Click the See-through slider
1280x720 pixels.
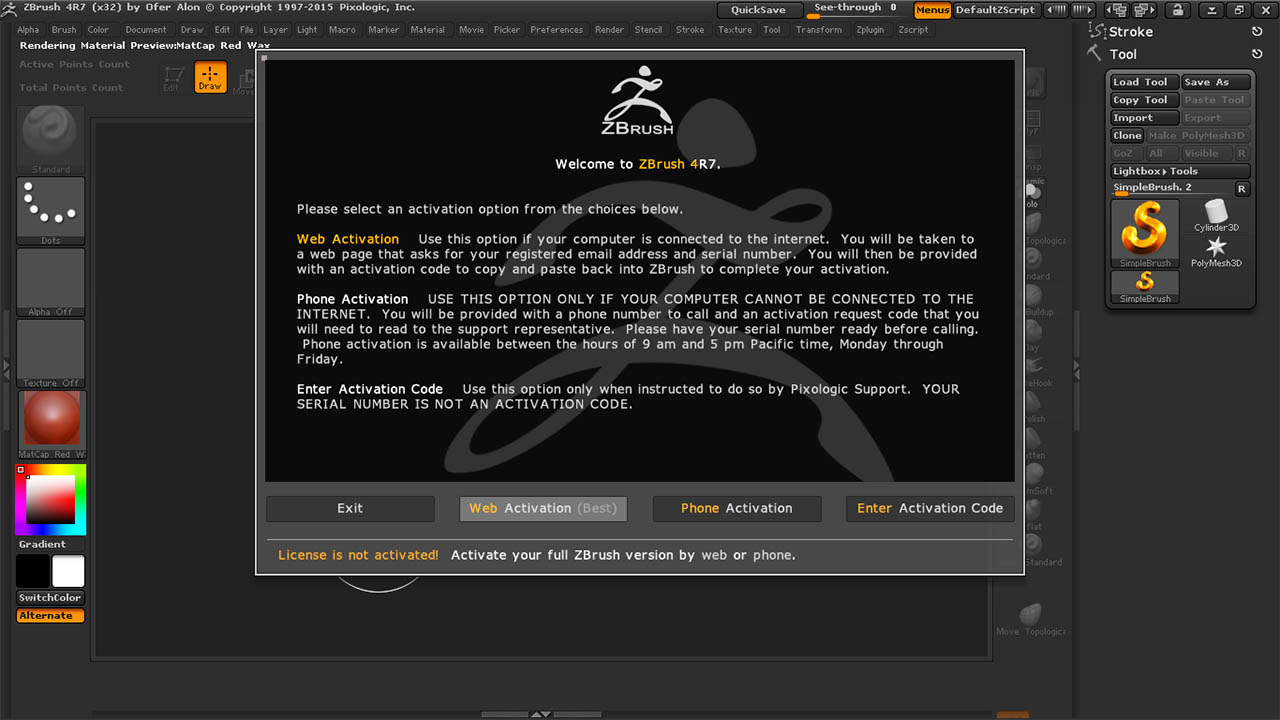tap(855, 10)
